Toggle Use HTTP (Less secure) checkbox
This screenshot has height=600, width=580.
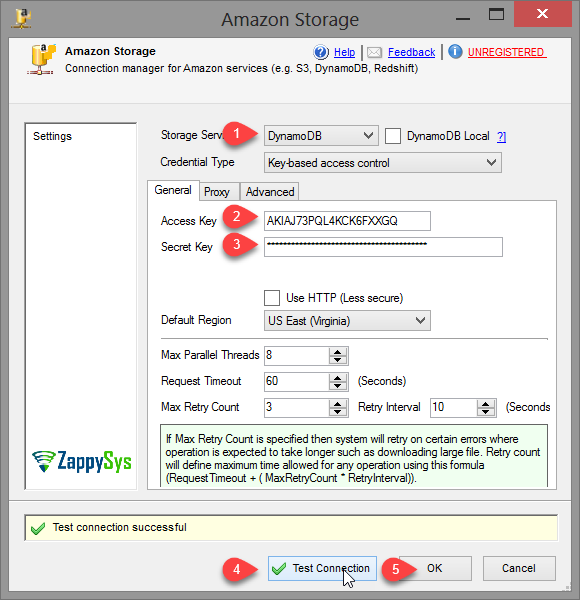tap(272, 298)
